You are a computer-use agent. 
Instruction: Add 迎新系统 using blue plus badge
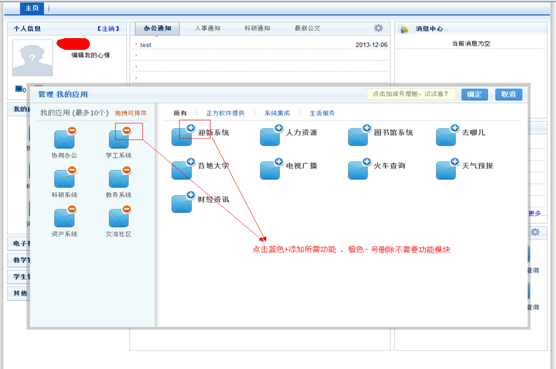[191, 128]
